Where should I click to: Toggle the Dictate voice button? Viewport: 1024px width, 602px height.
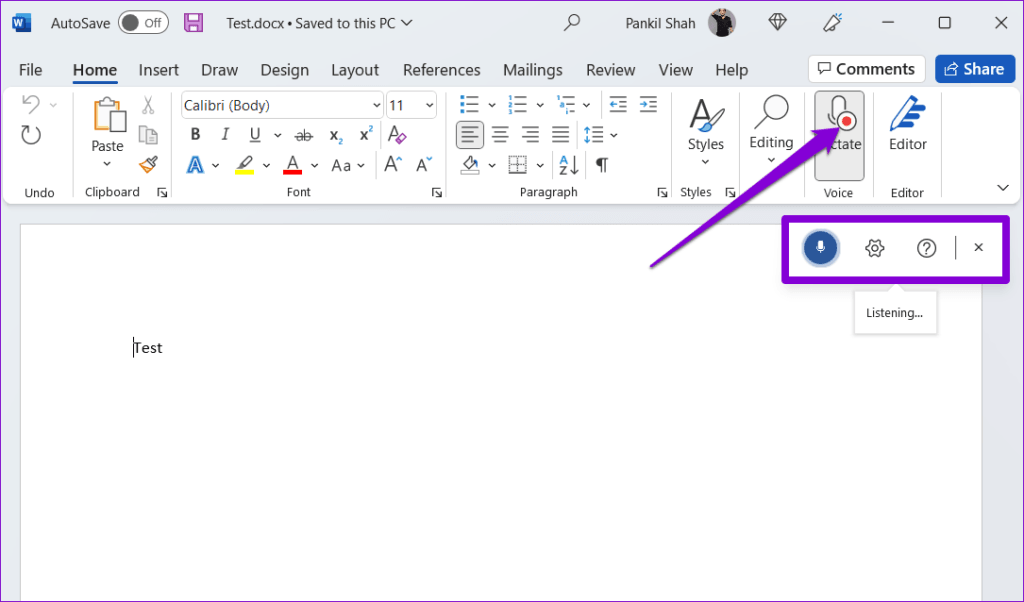pyautogui.click(x=839, y=135)
